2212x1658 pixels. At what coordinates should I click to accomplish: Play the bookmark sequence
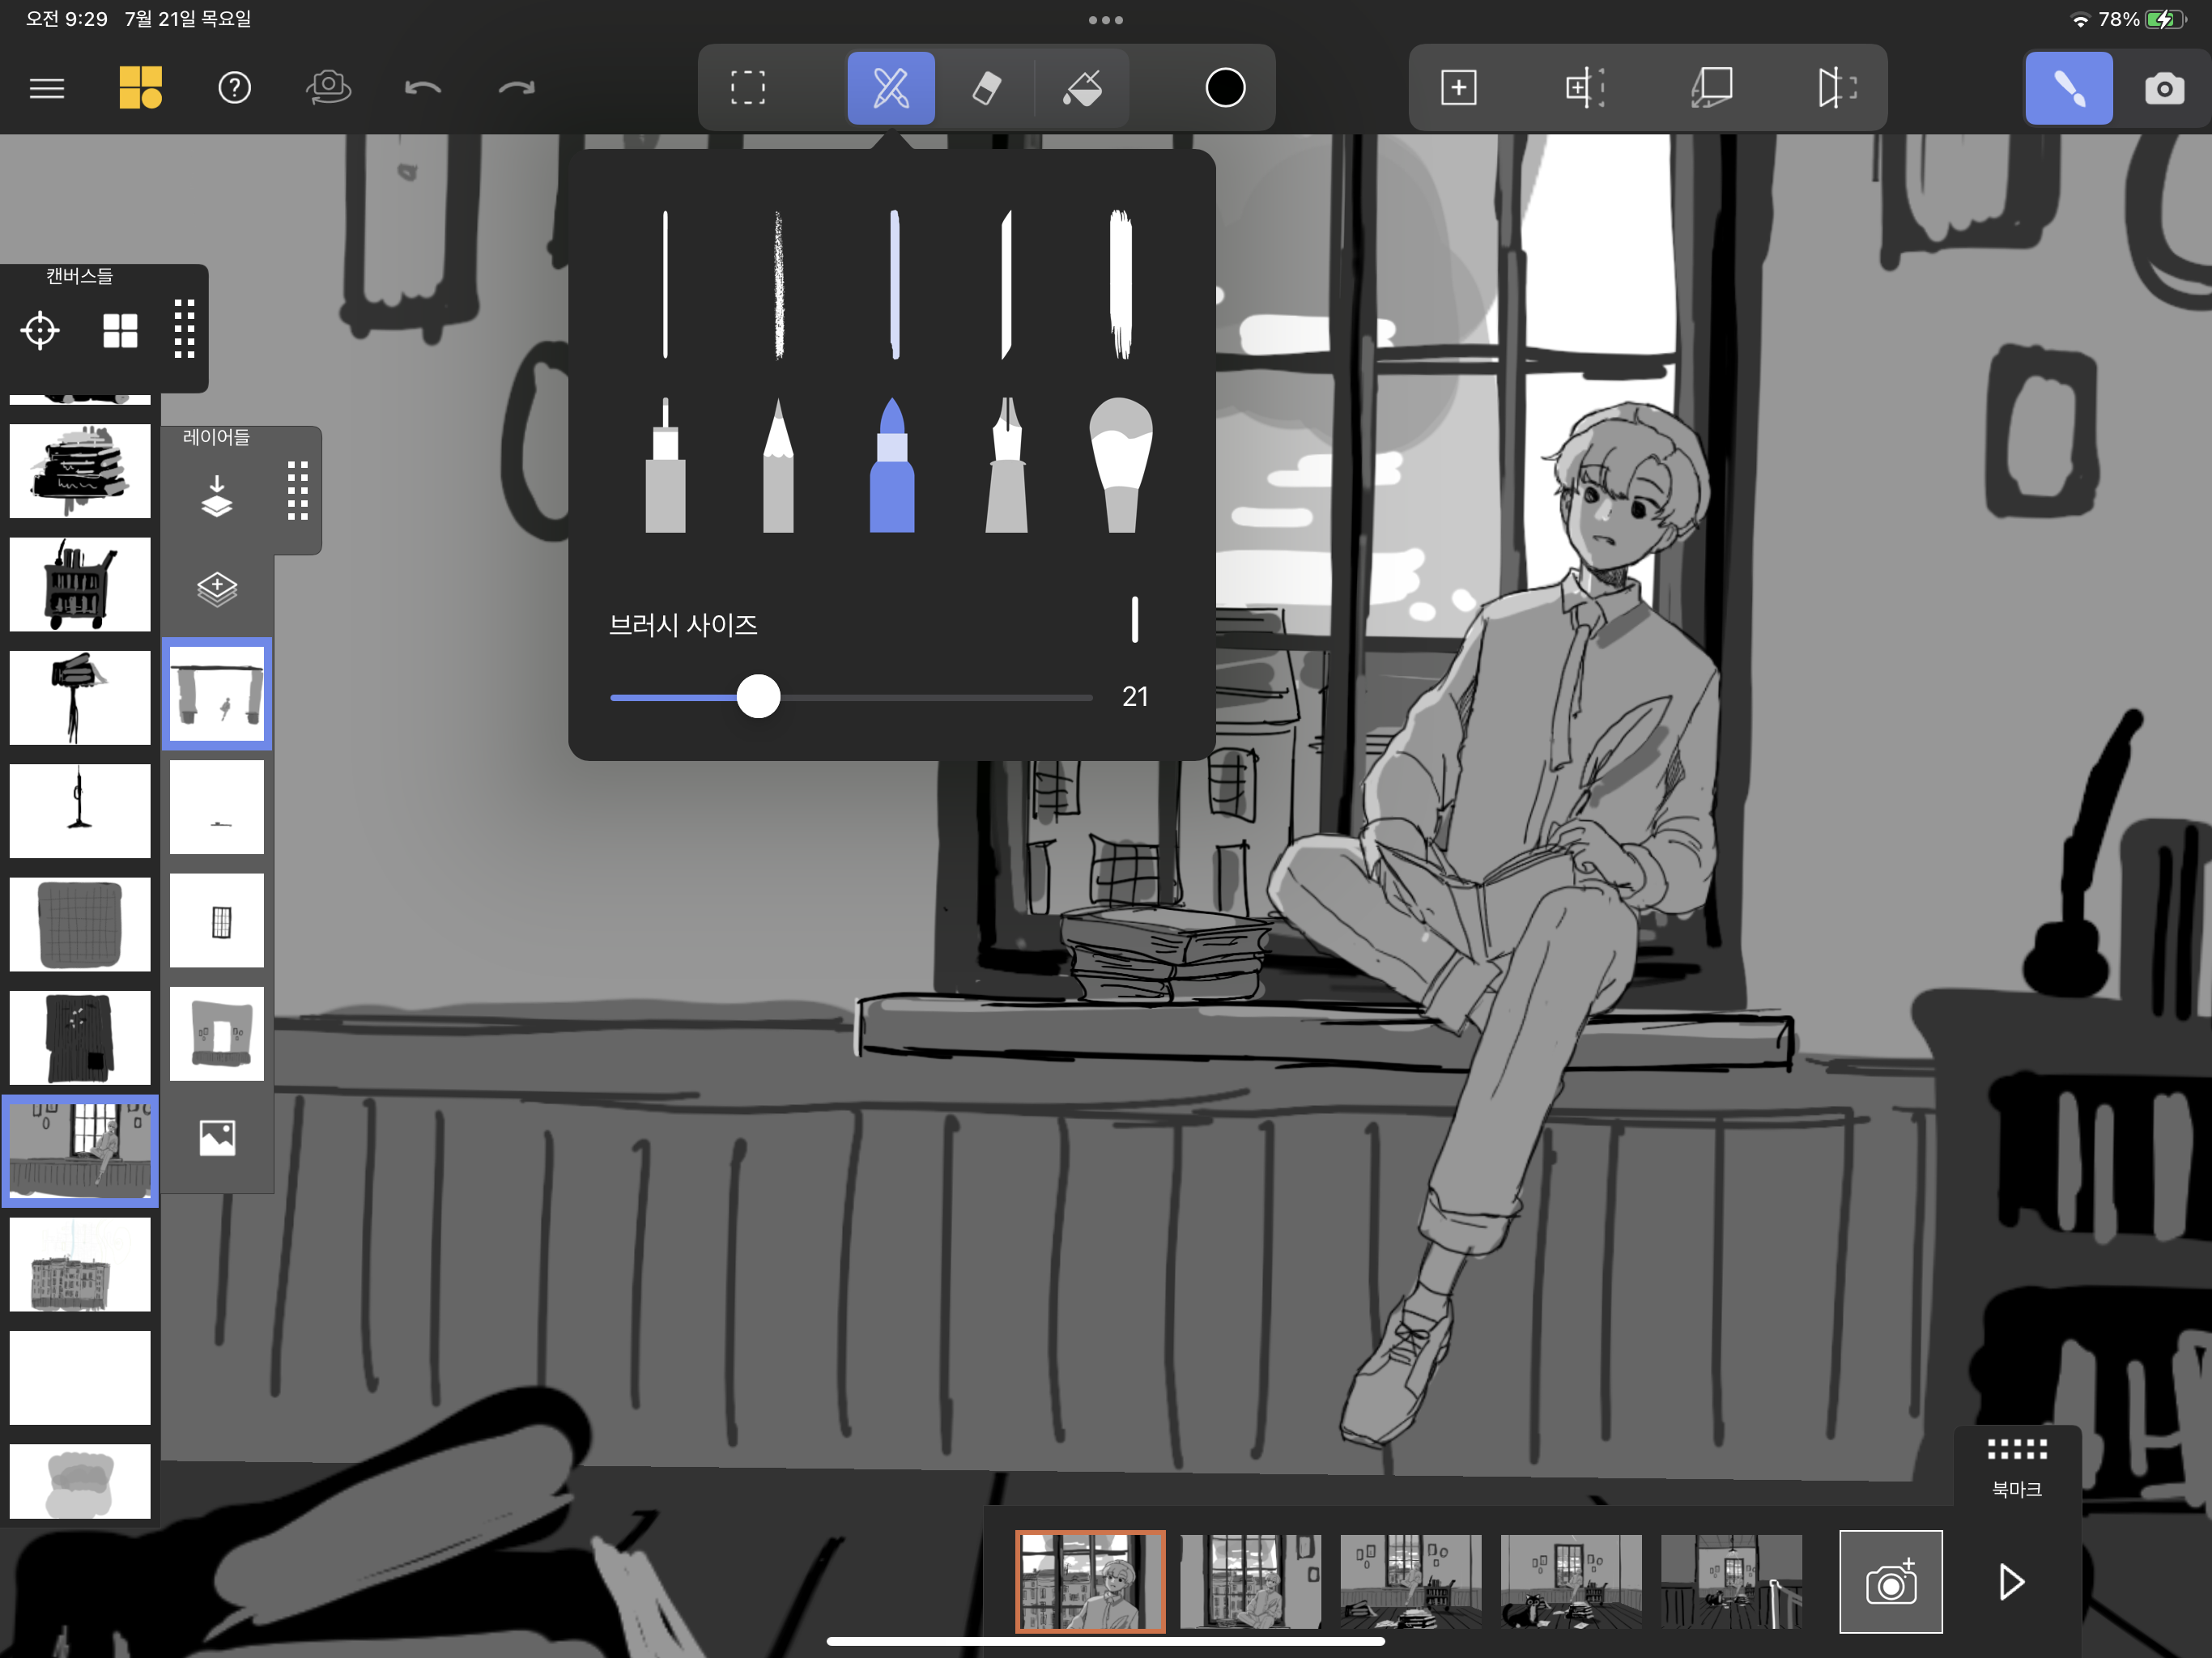point(2011,1582)
